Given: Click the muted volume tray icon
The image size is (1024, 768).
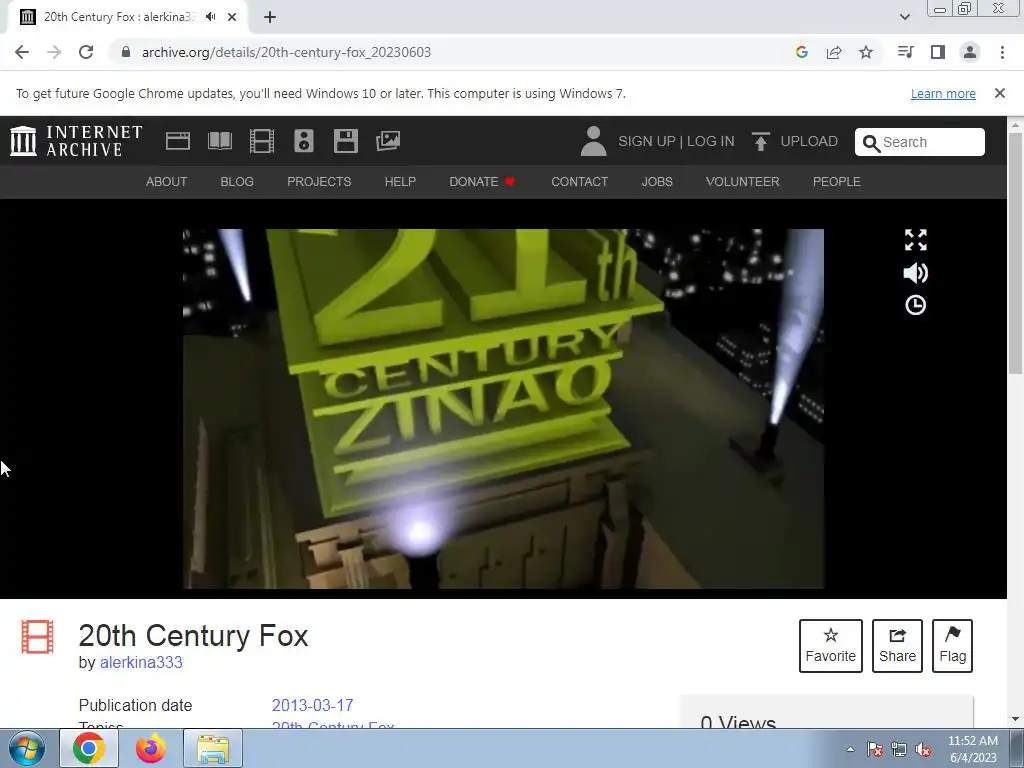Looking at the screenshot, I should pos(923,750).
